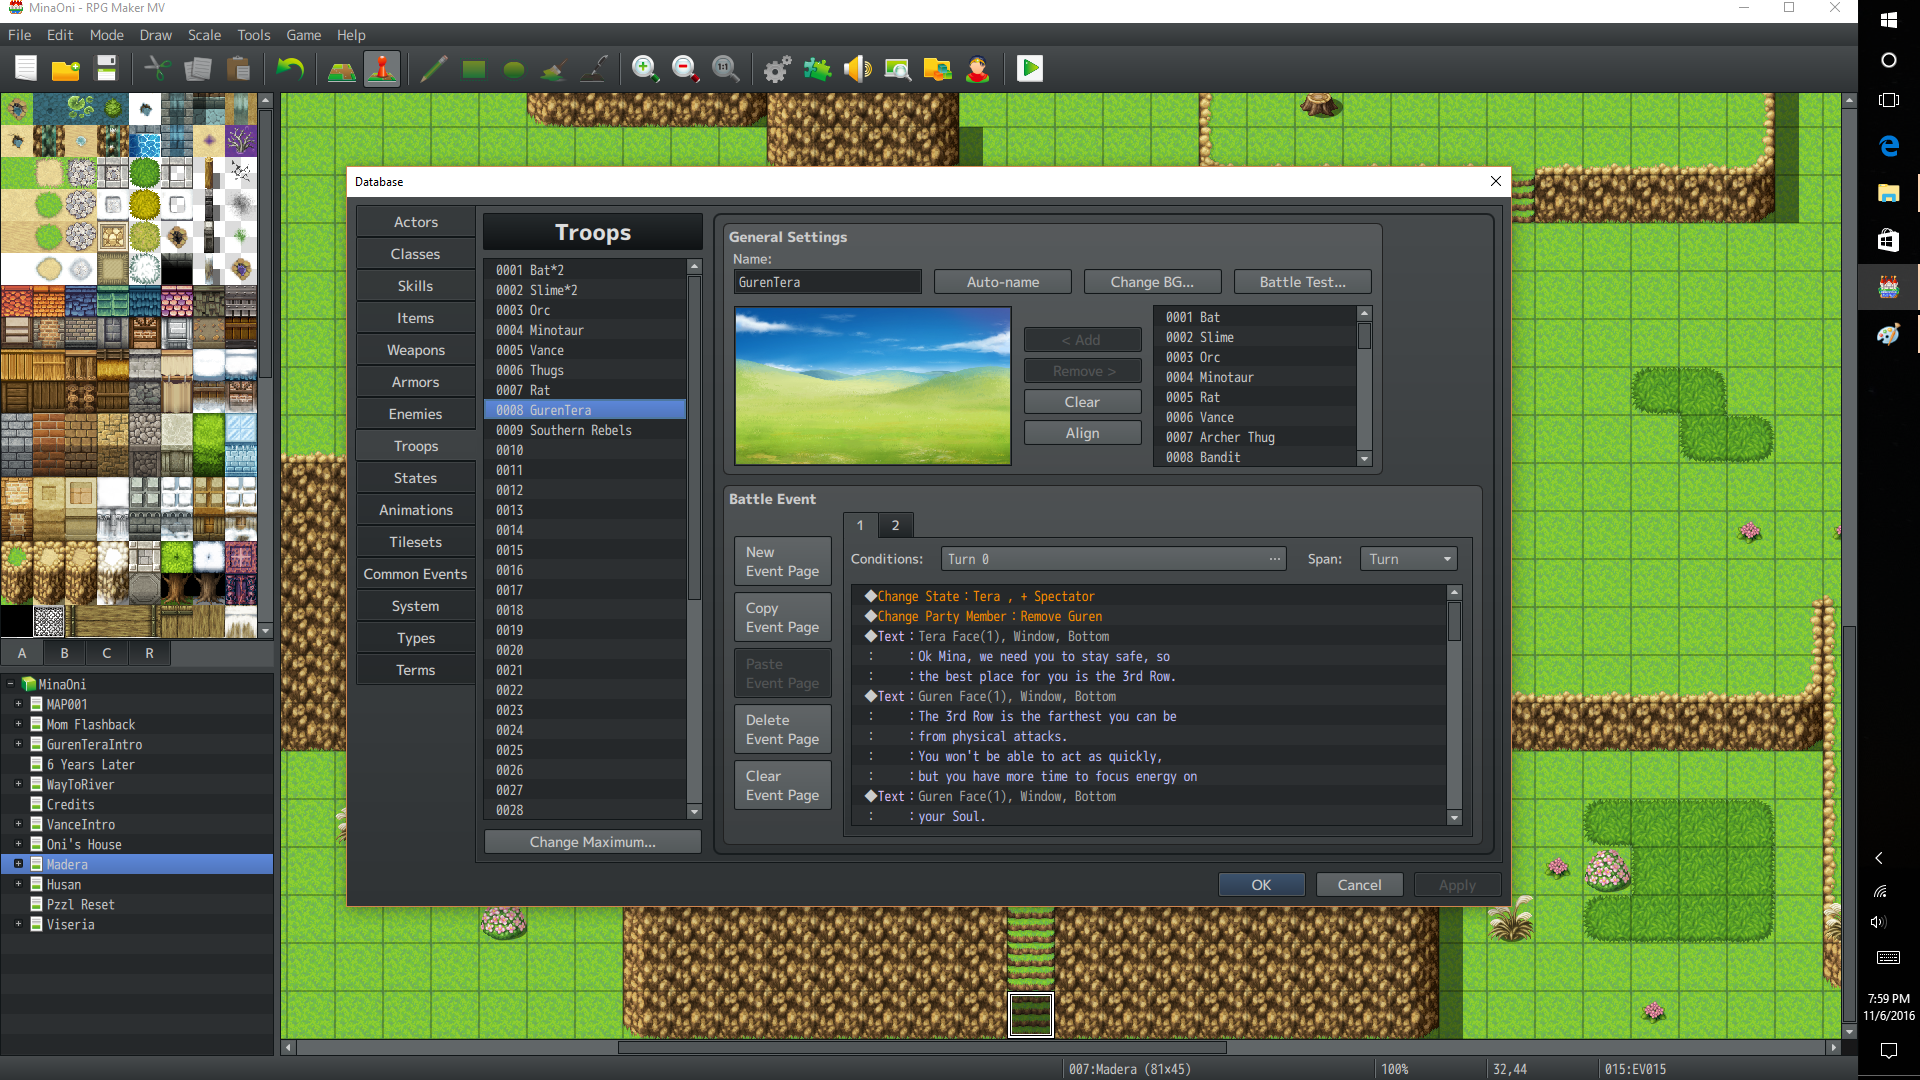Viewport: 1920px width, 1080px height.
Task: Expand the Madera map tree node
Action: coord(18,864)
